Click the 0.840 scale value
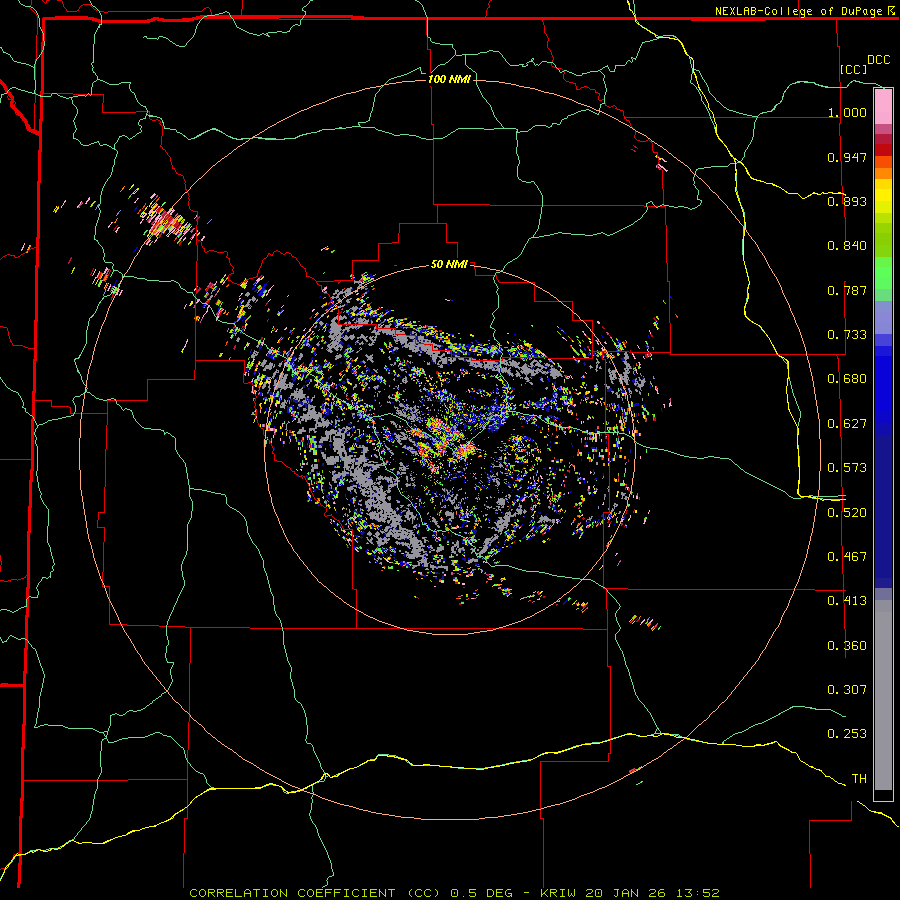This screenshot has width=900, height=900. tap(847, 246)
